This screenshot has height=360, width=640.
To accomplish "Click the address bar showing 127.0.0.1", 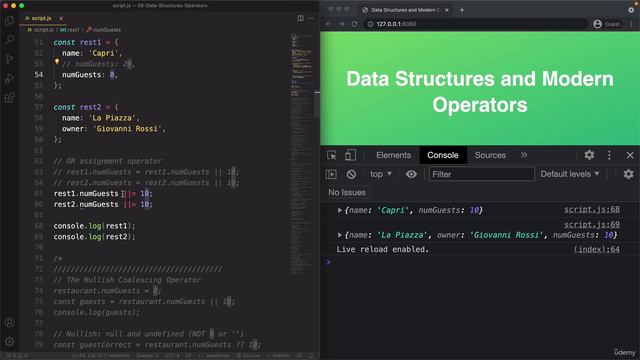I will point(476,24).
